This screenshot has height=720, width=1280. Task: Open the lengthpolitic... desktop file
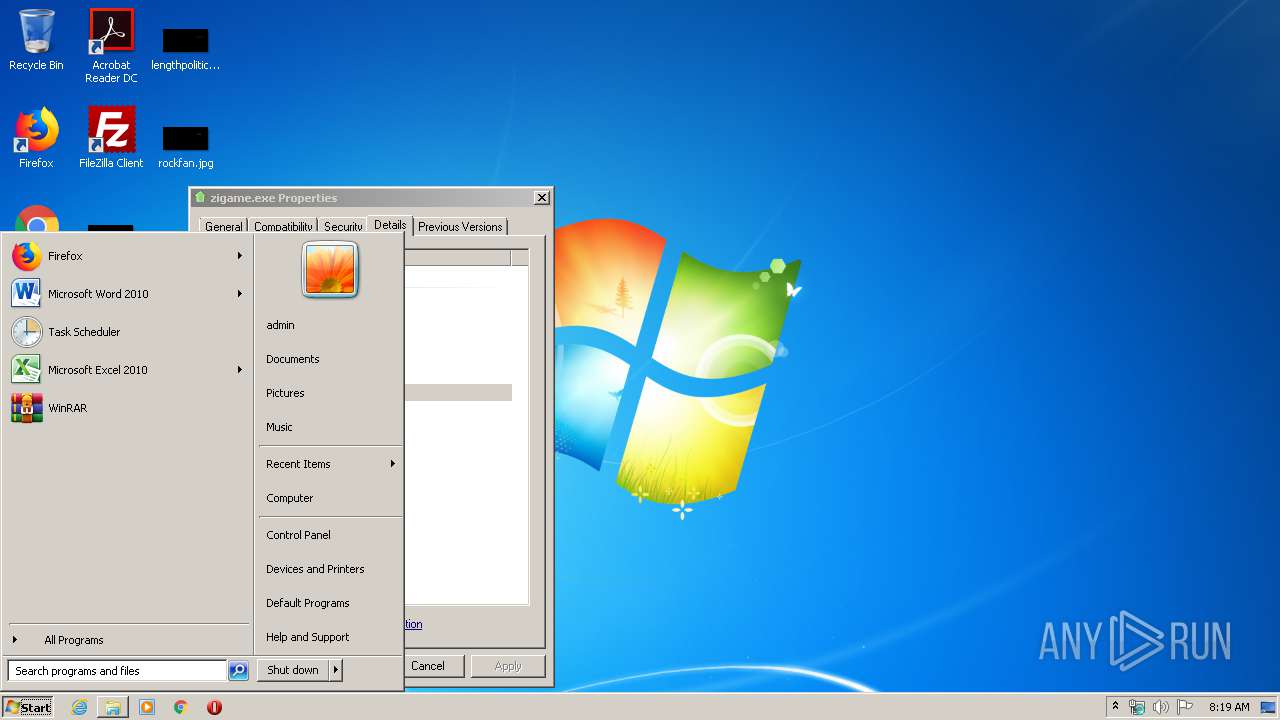click(x=185, y=50)
